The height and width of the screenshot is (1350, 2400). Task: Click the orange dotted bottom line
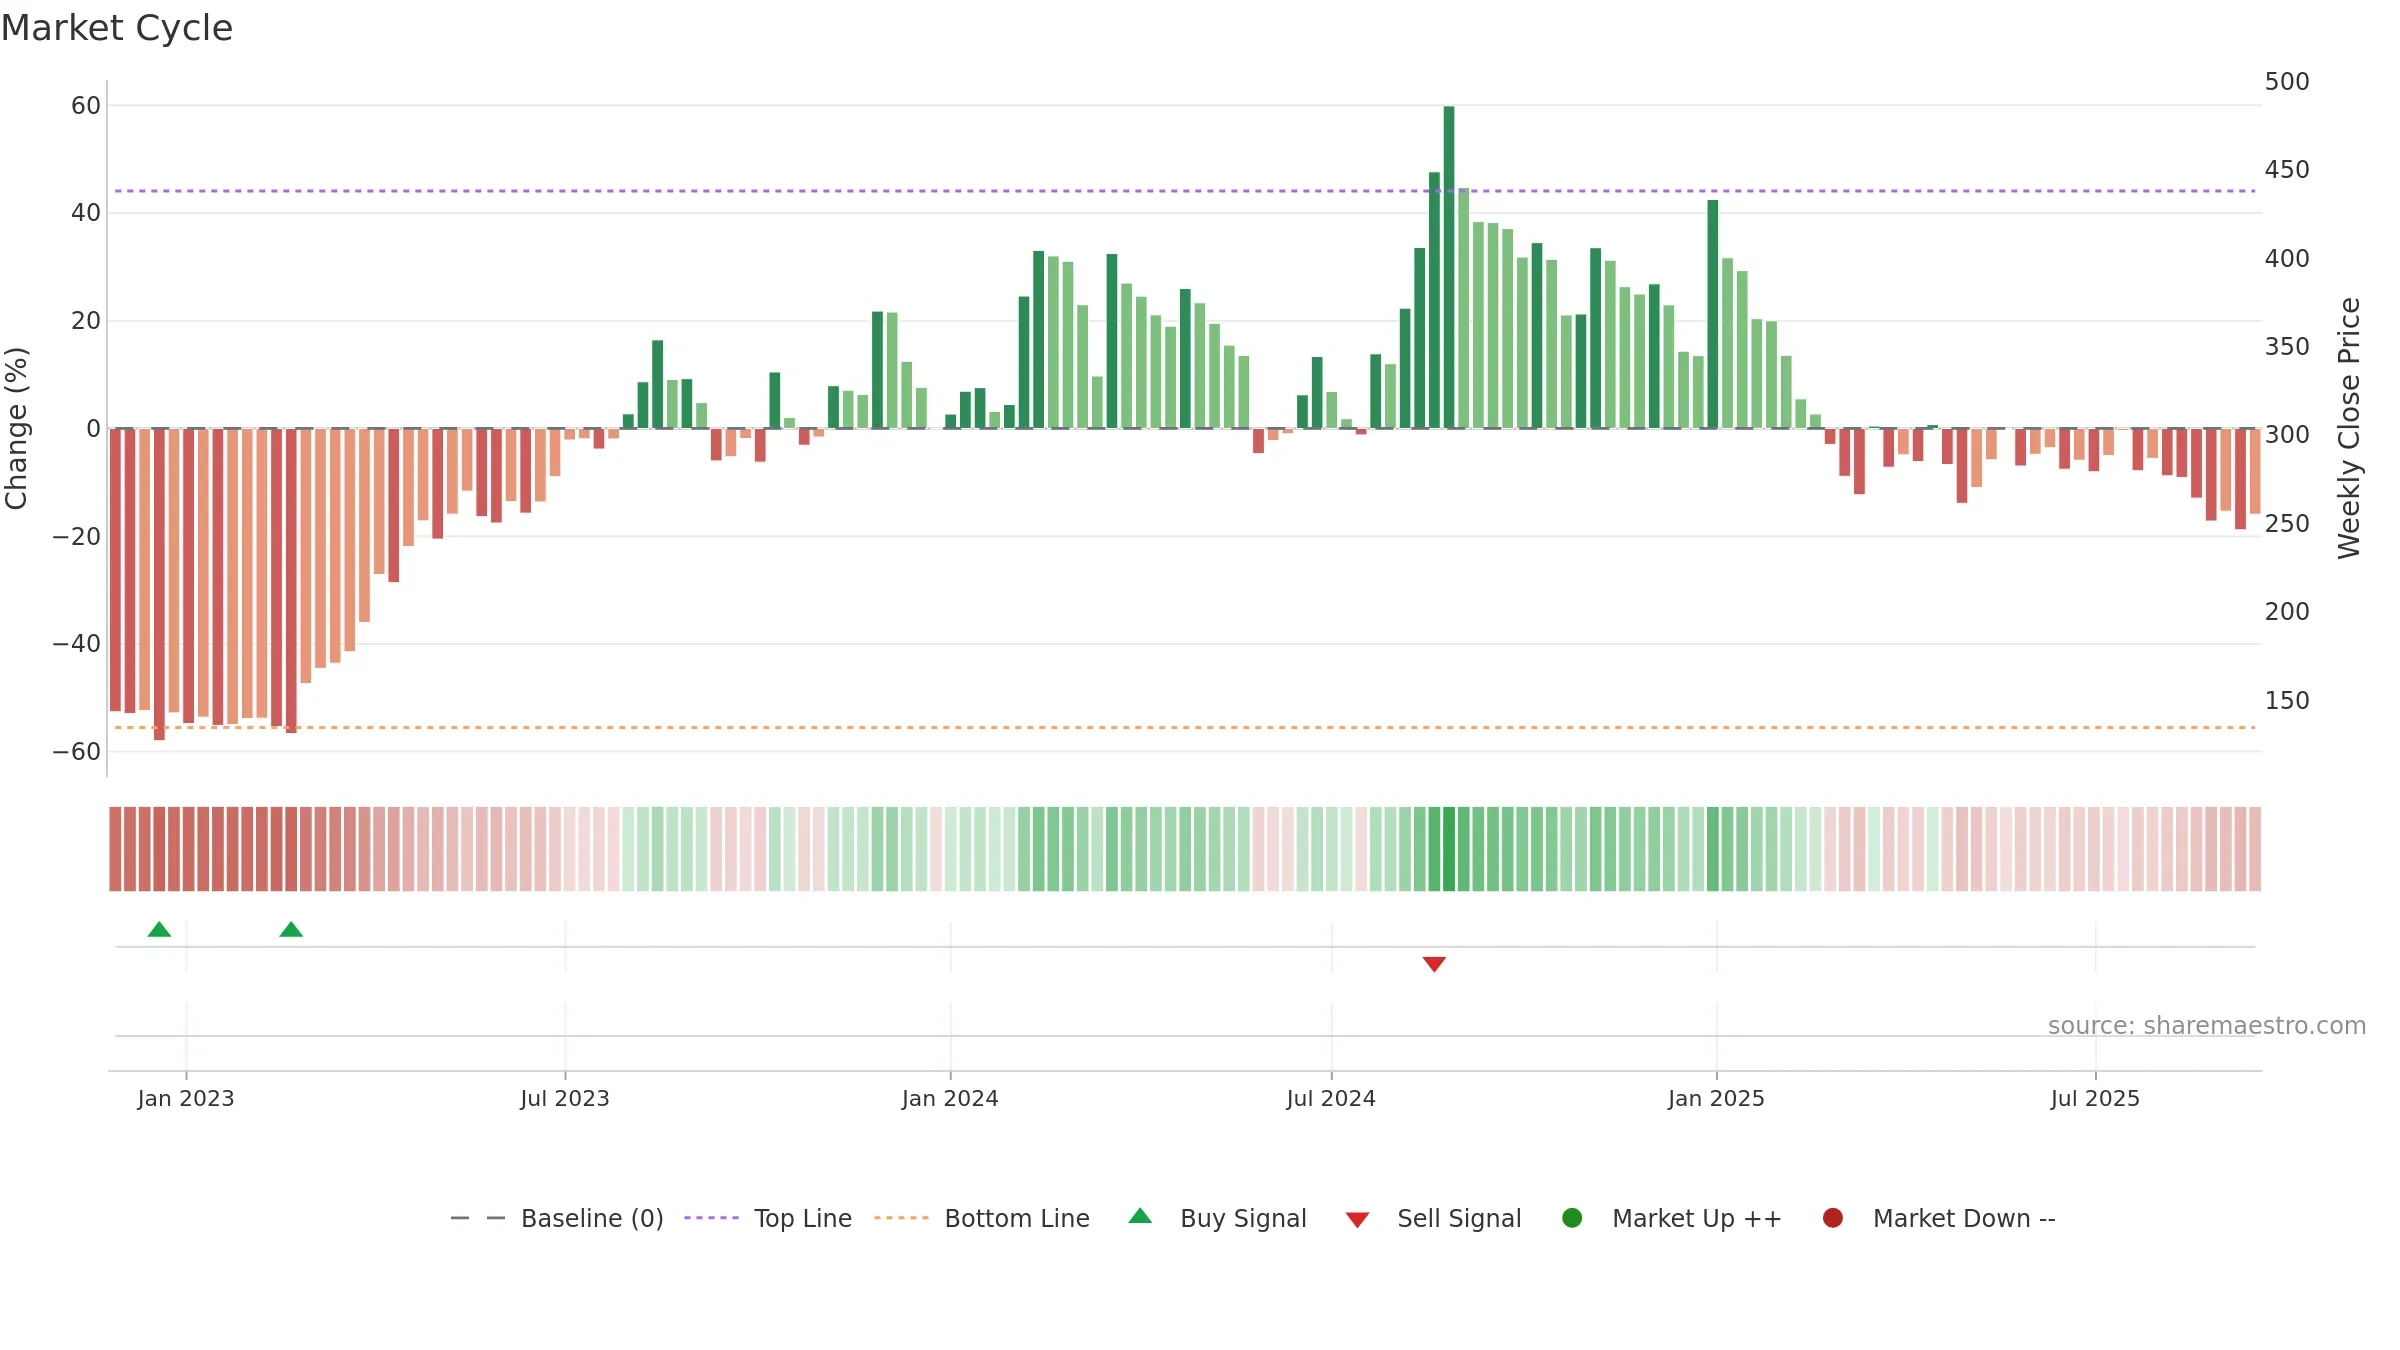click(1185, 727)
